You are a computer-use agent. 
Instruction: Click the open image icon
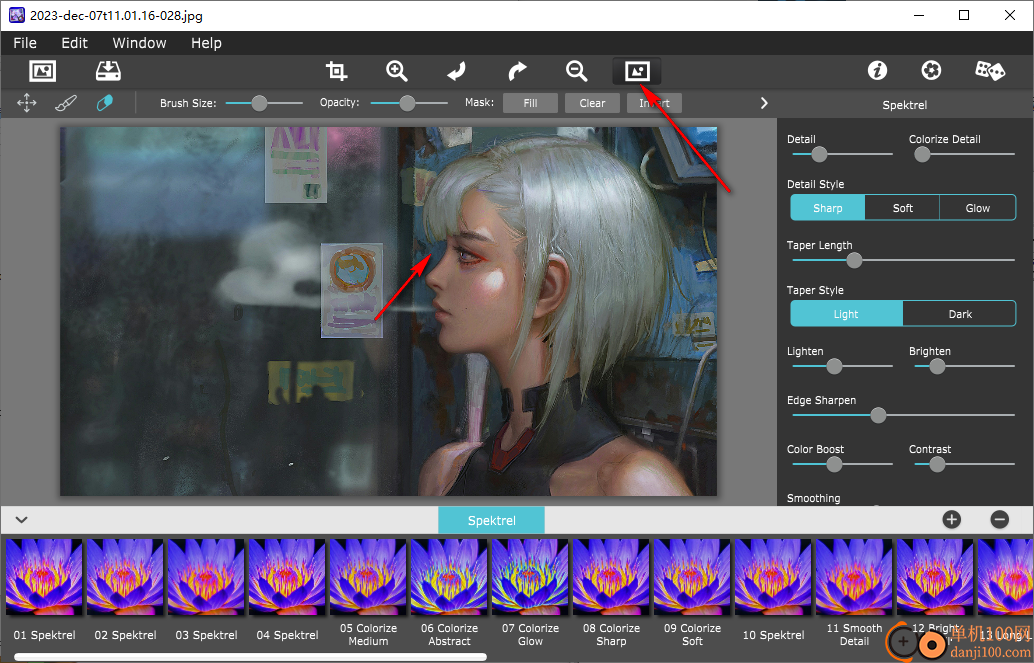click(x=43, y=71)
